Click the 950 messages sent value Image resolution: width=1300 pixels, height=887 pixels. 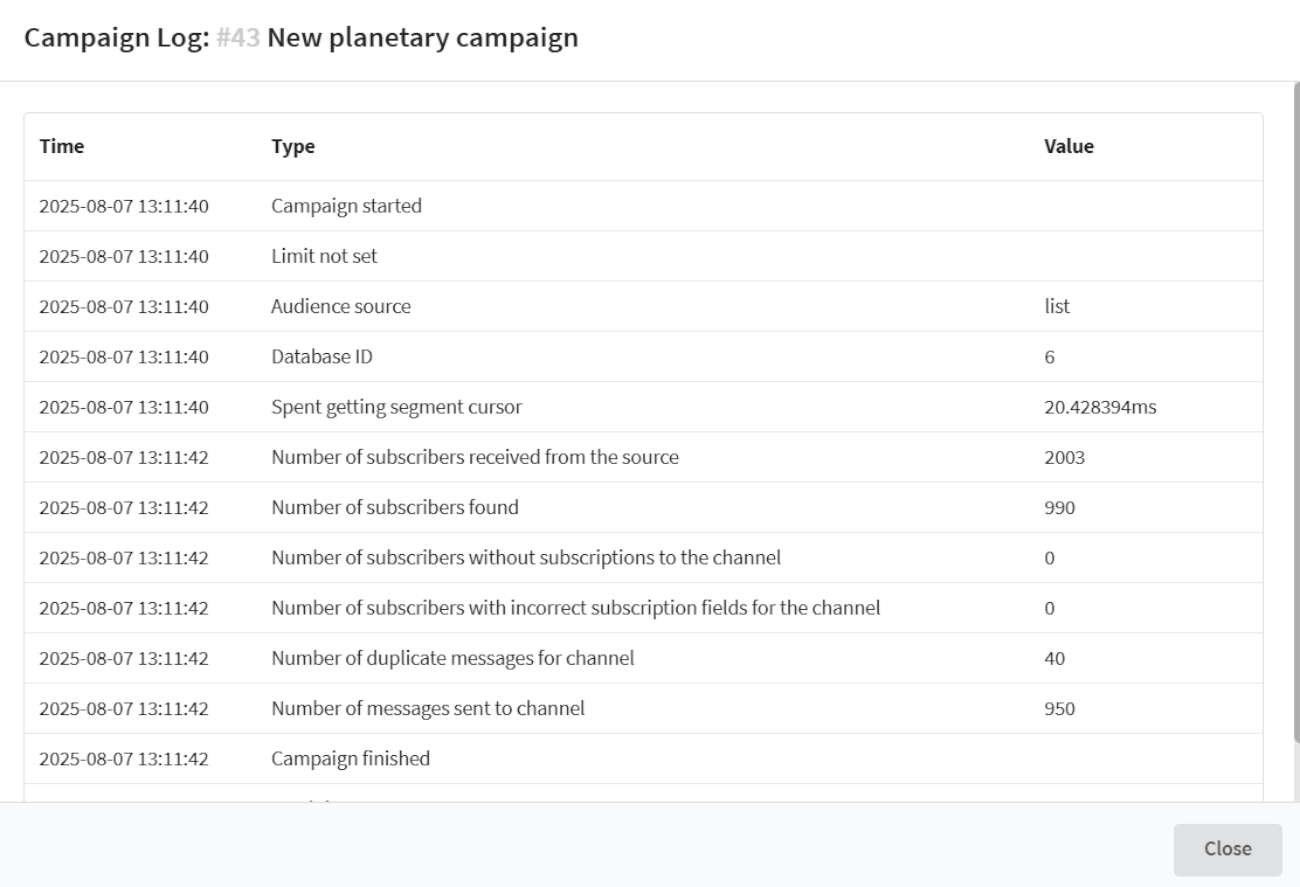point(1059,709)
